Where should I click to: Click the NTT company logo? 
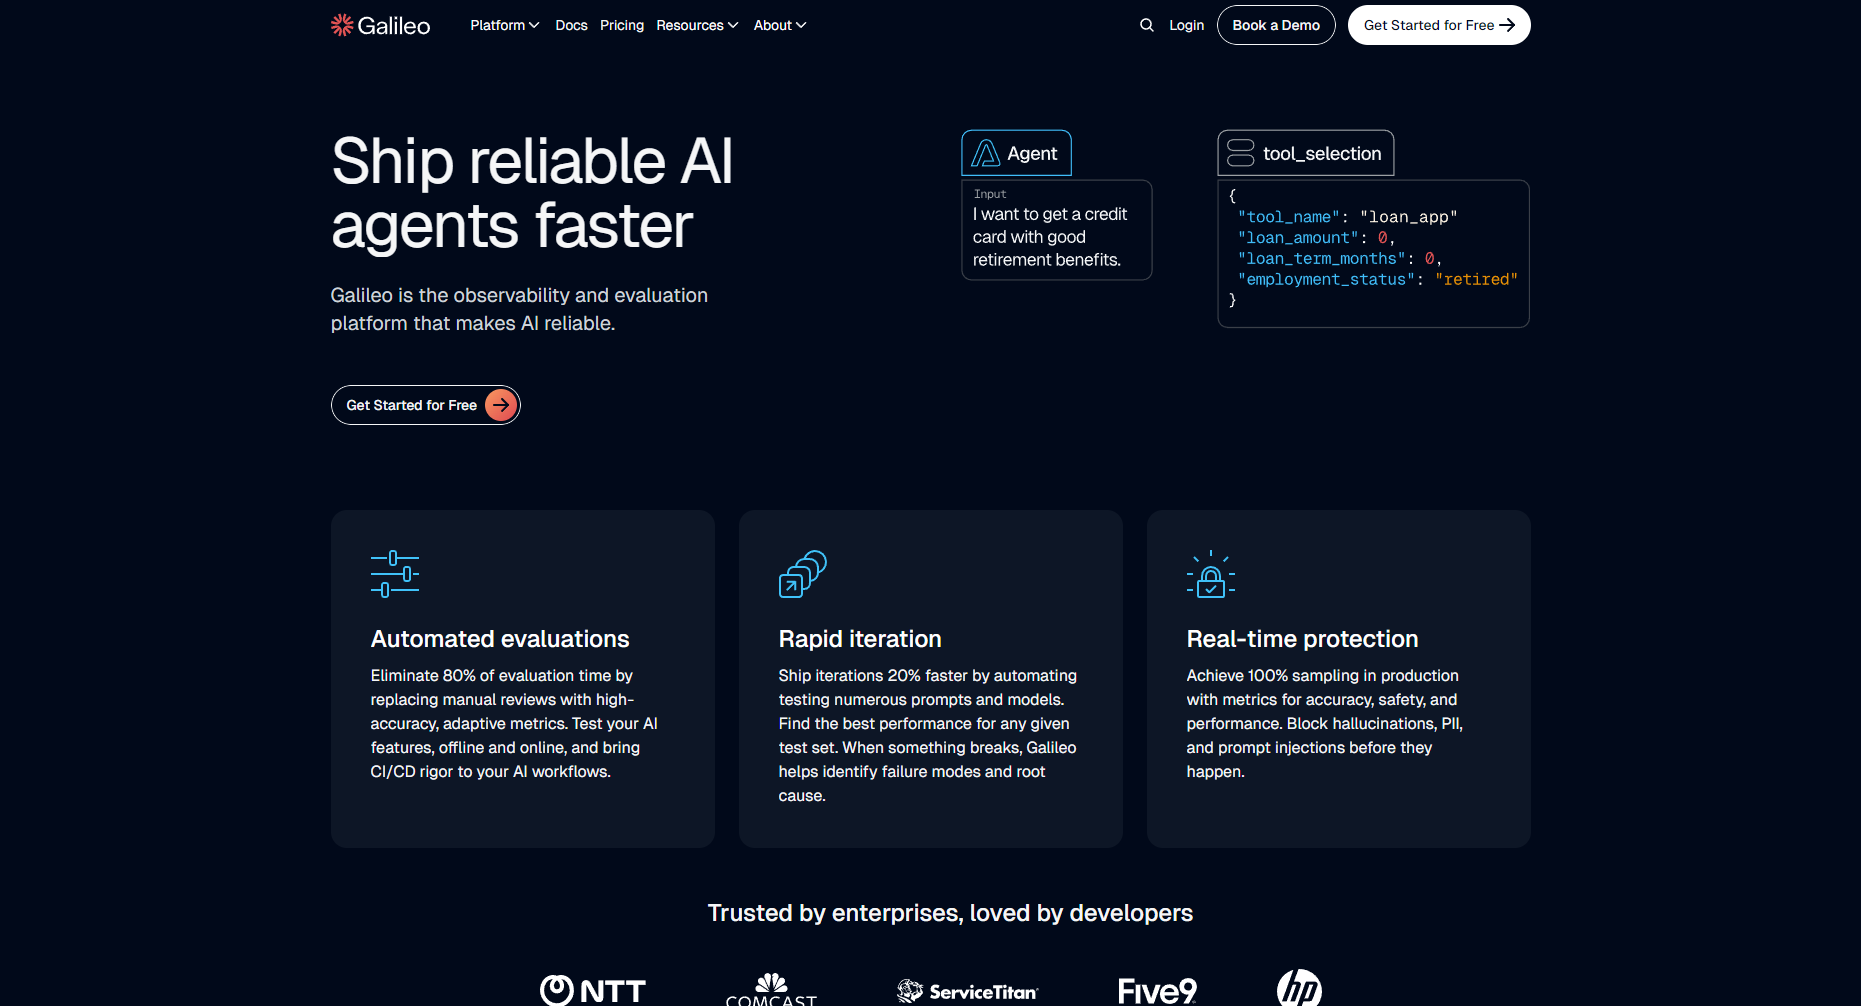point(593,990)
